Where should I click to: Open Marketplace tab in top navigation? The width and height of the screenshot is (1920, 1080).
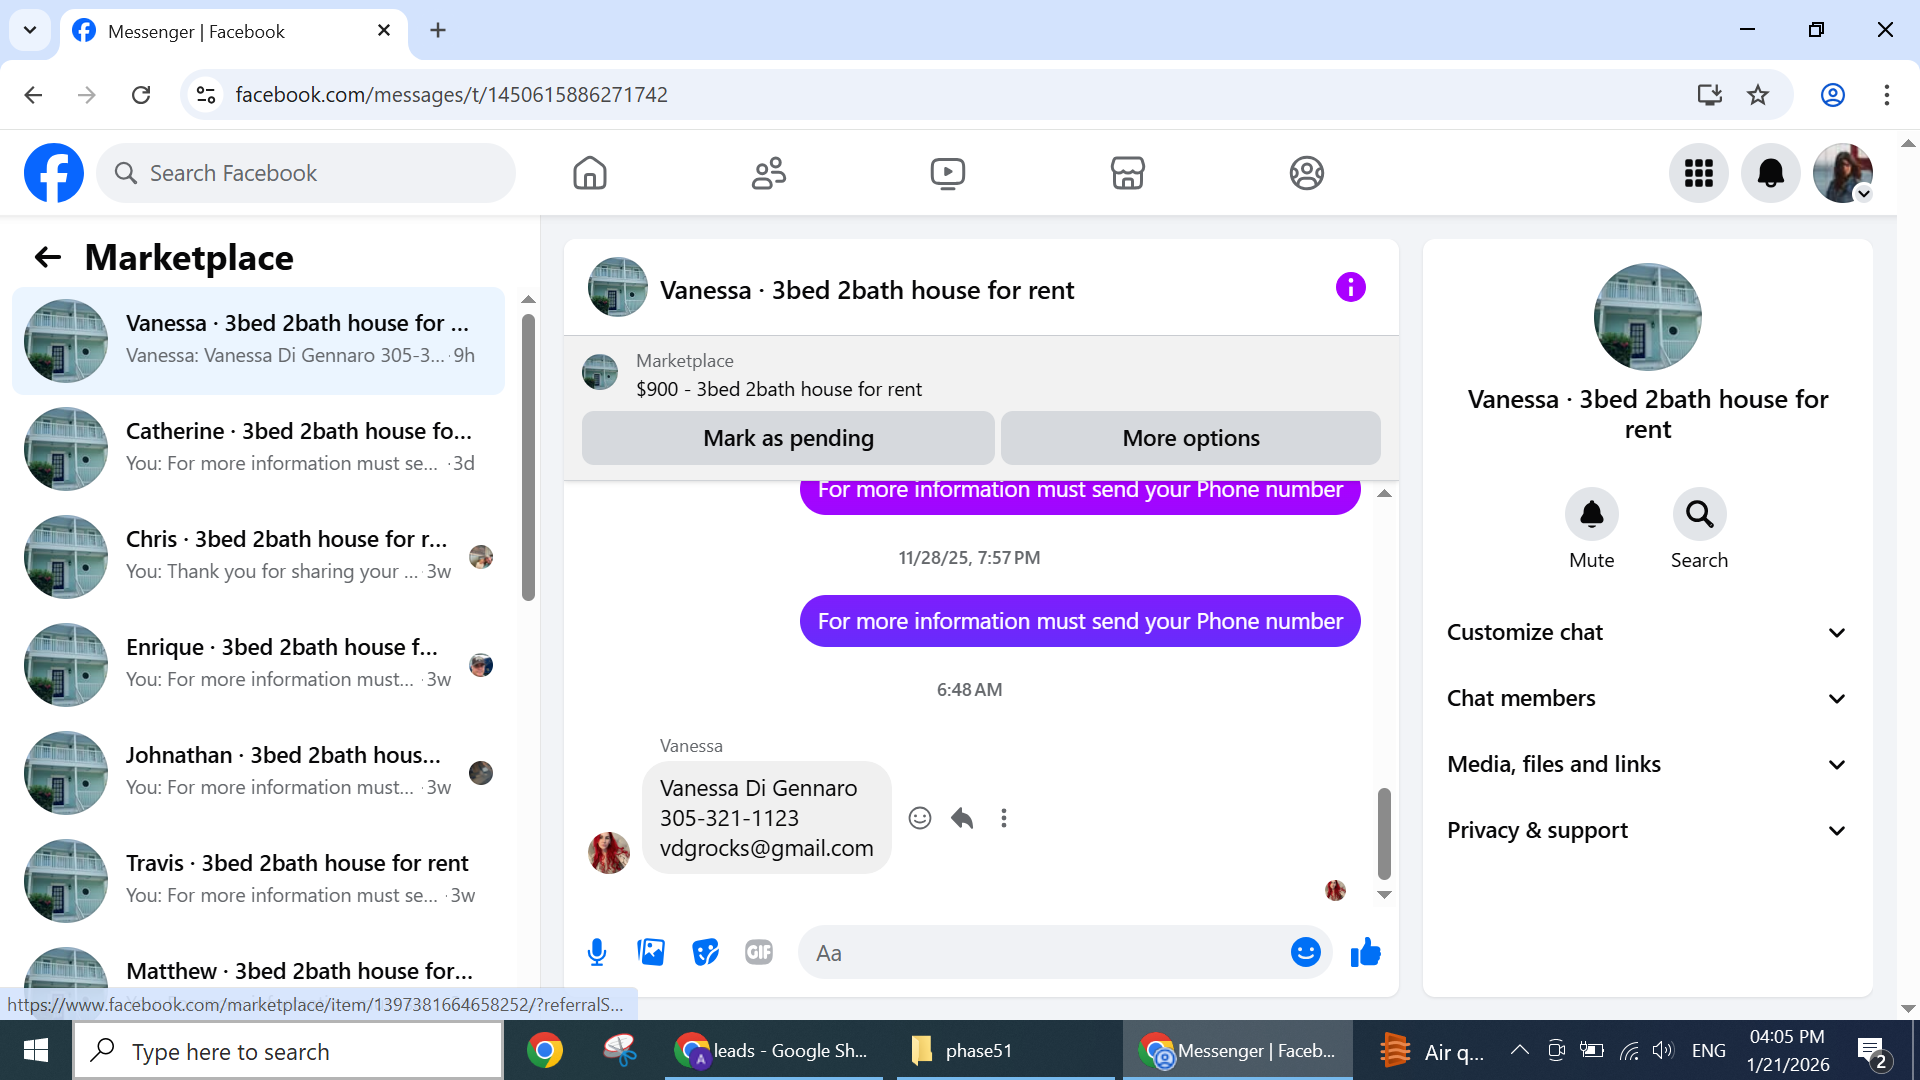(x=1127, y=173)
